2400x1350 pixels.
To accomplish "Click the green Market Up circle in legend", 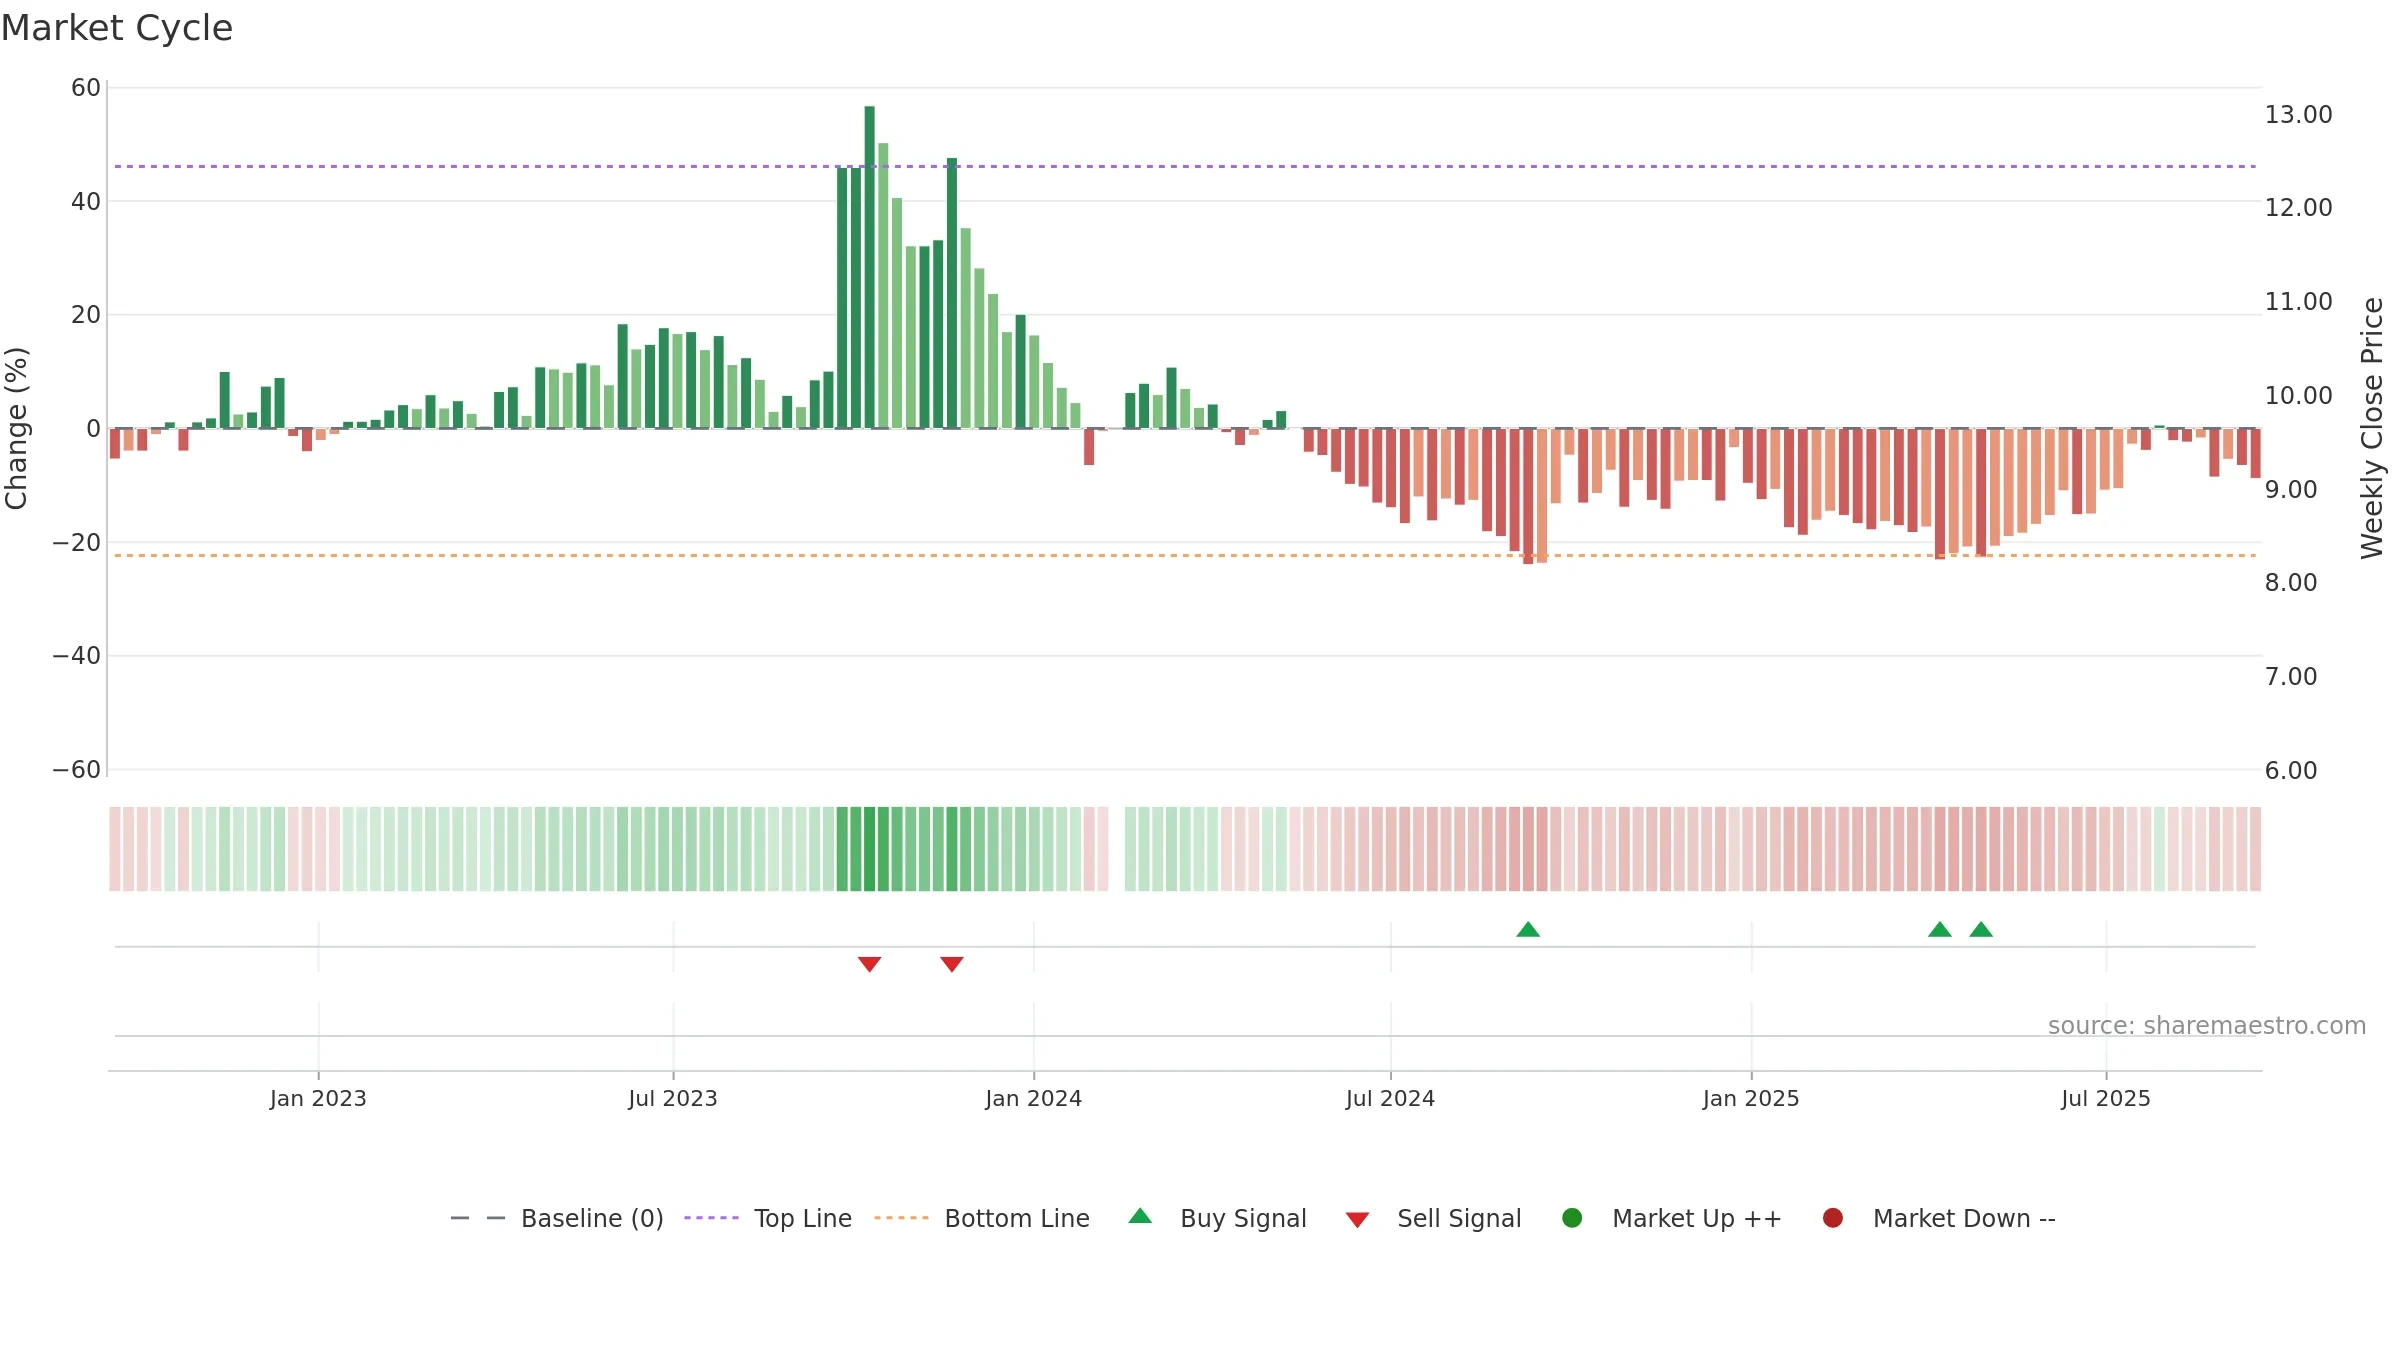I will pos(1572,1218).
